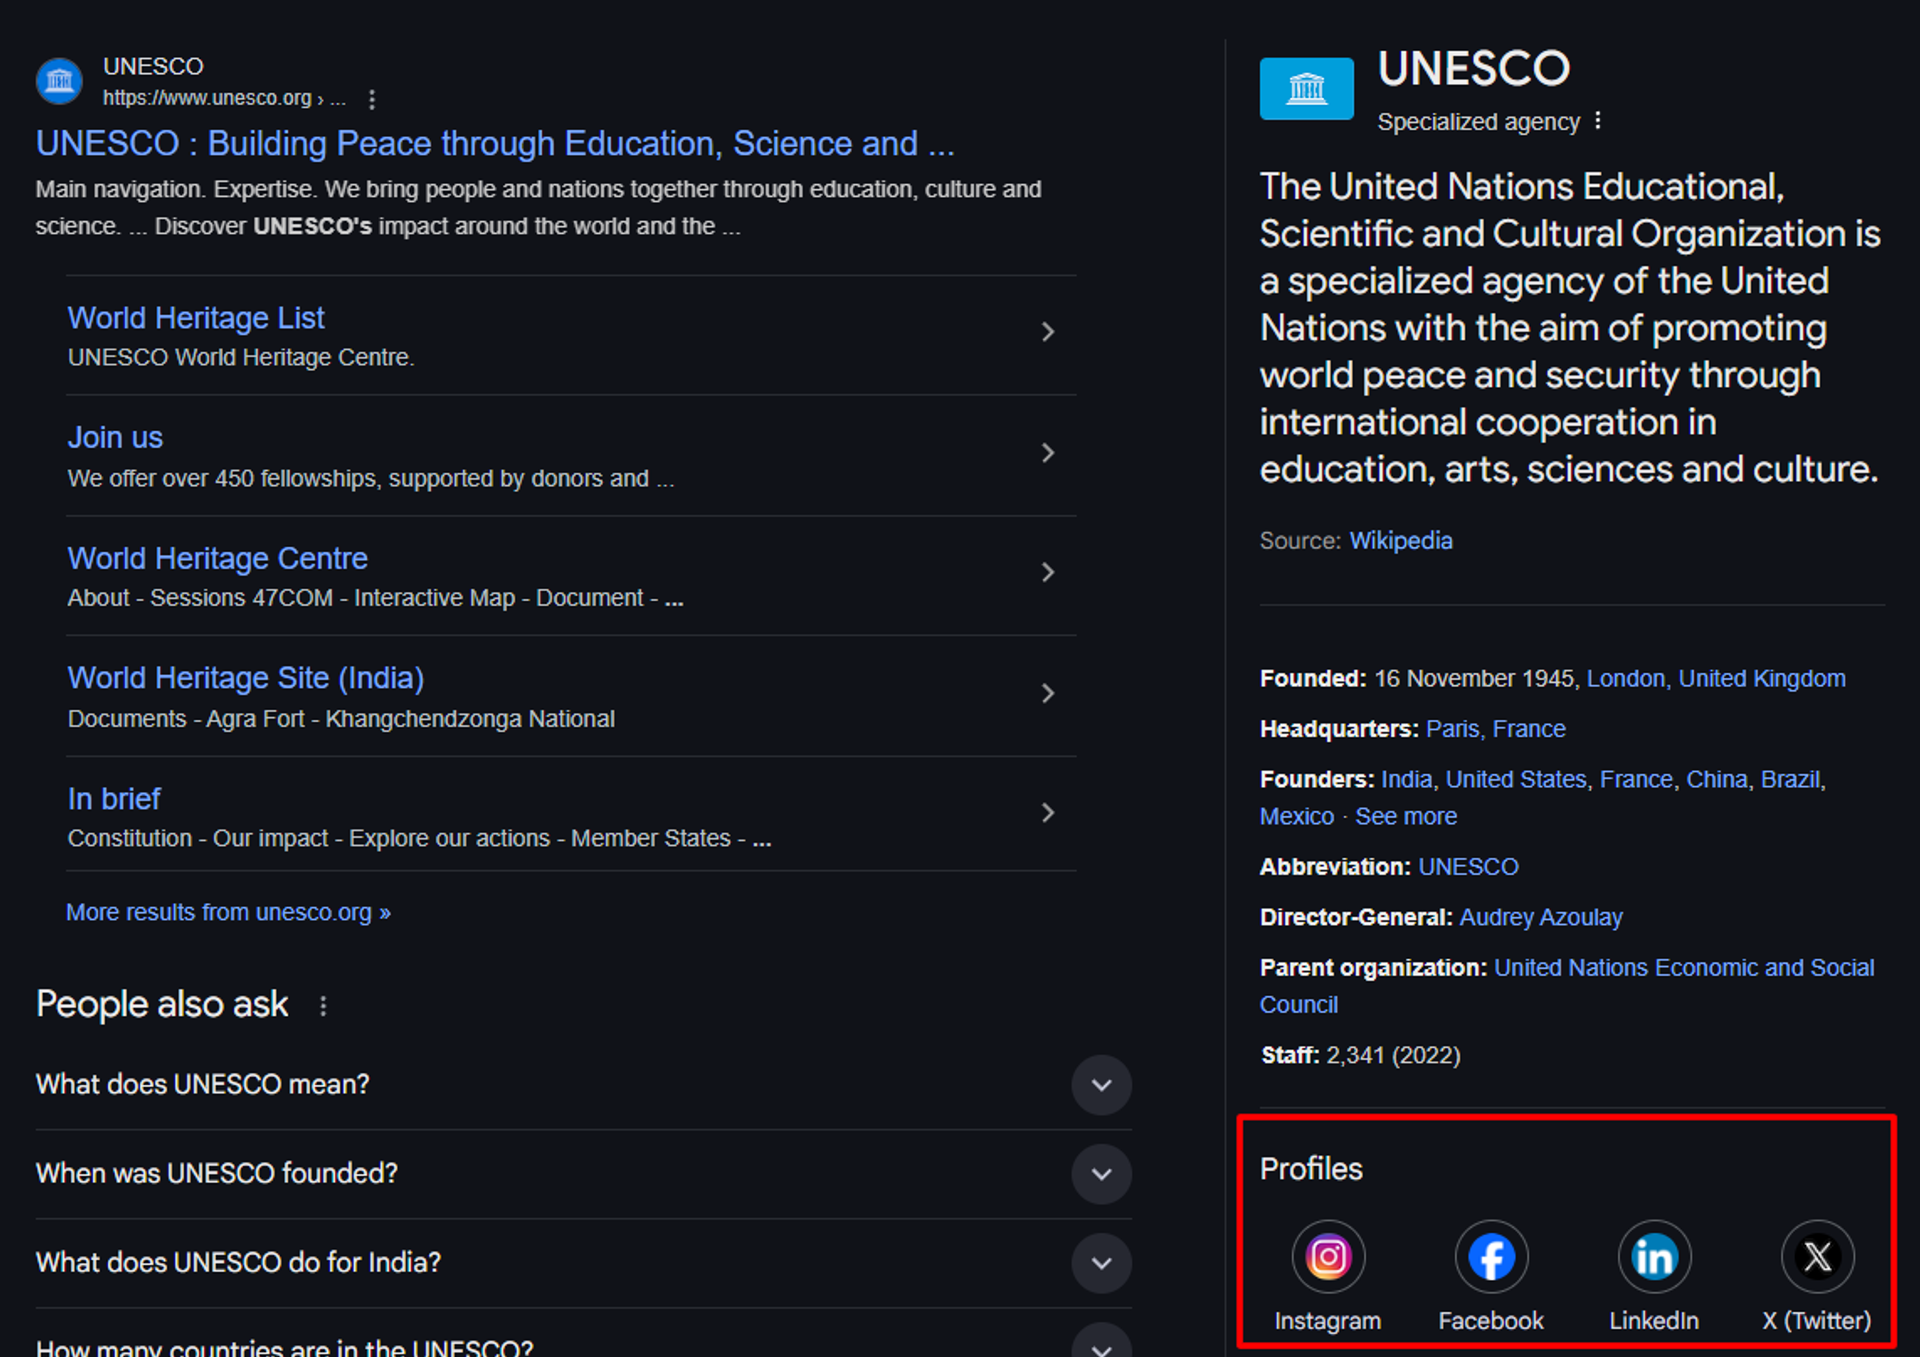The height and width of the screenshot is (1357, 1920).
Task: Click the People also ask heading
Action: click(162, 1005)
